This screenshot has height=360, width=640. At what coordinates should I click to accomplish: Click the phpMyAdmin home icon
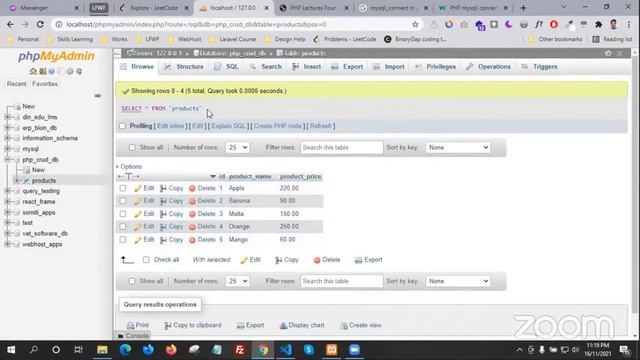point(33,71)
